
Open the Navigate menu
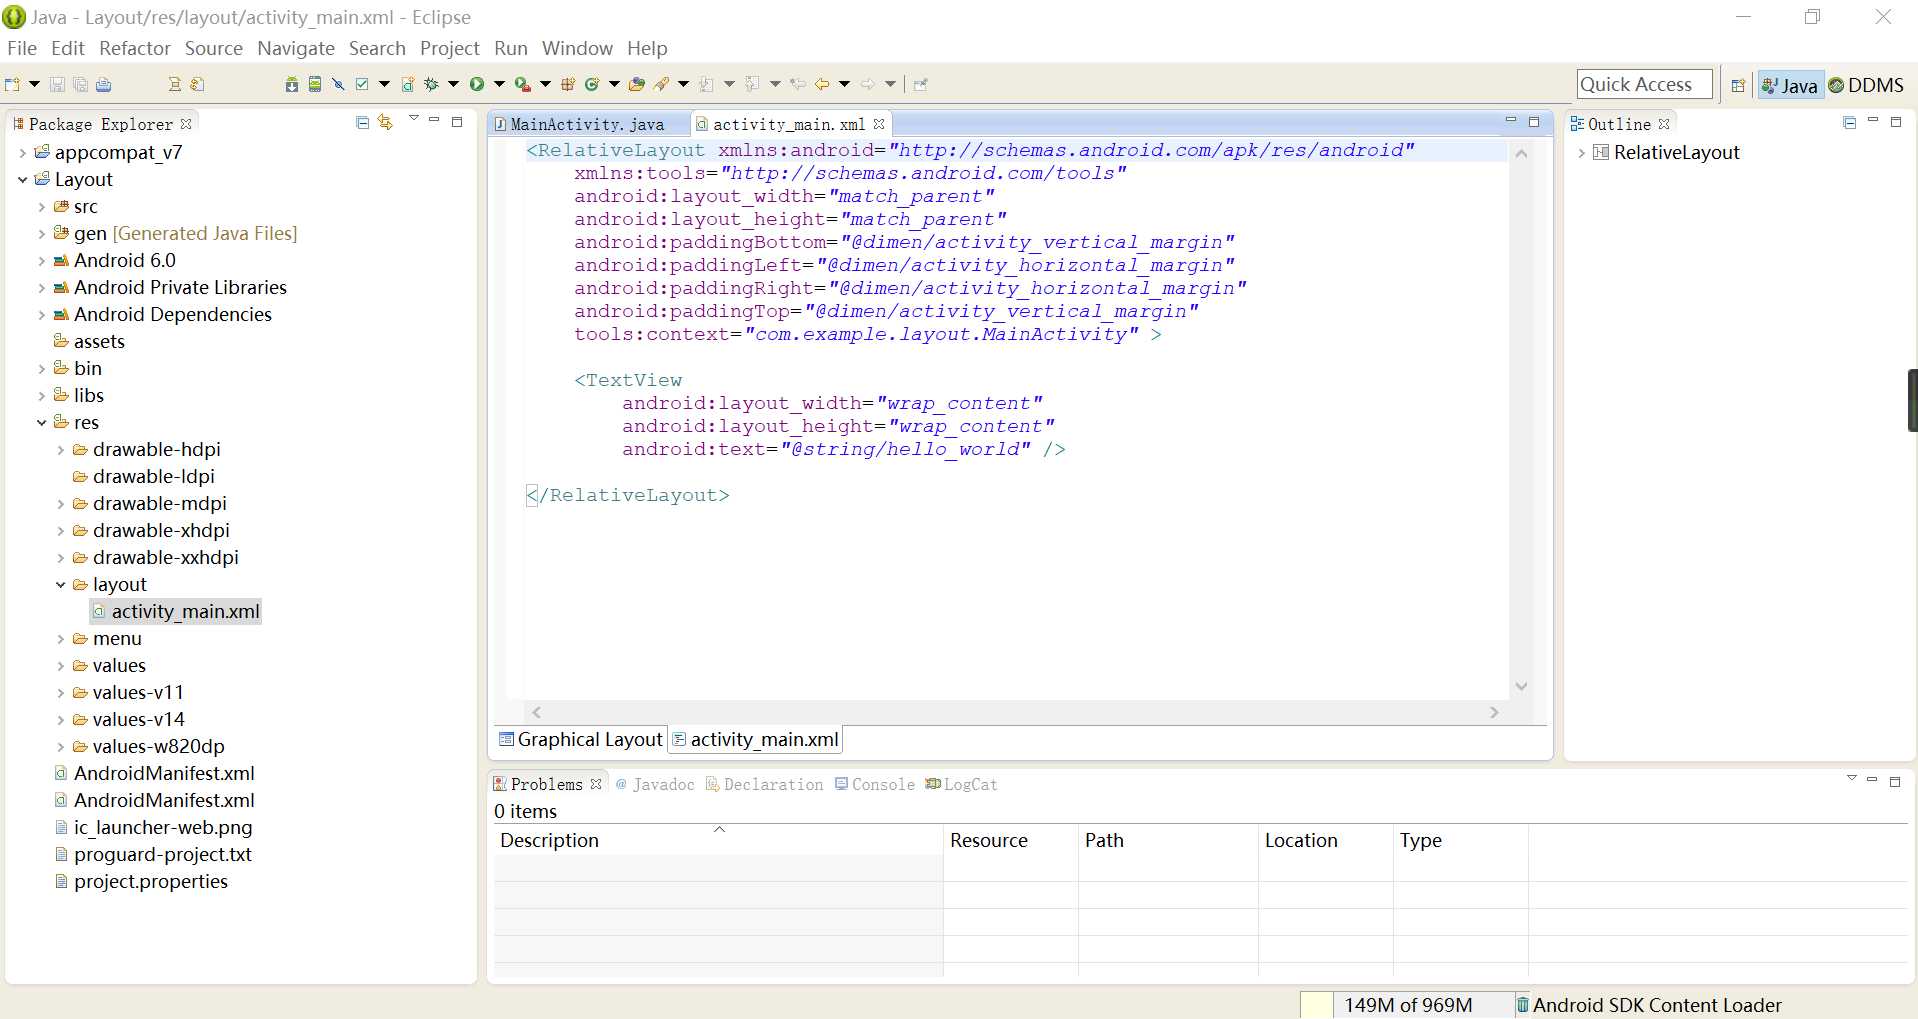tap(296, 48)
